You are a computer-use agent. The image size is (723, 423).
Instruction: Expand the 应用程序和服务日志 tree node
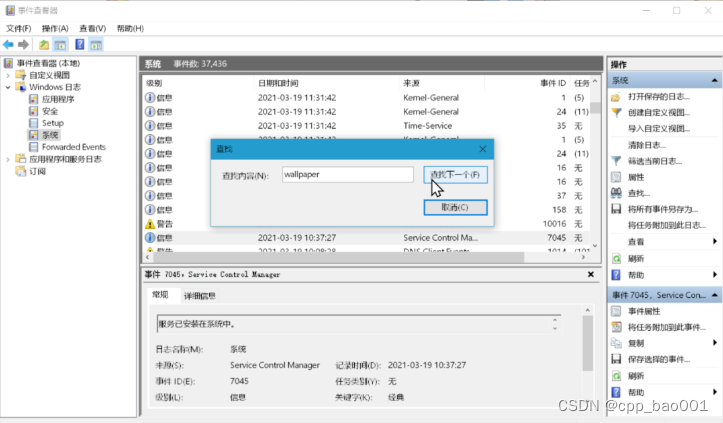[8, 159]
